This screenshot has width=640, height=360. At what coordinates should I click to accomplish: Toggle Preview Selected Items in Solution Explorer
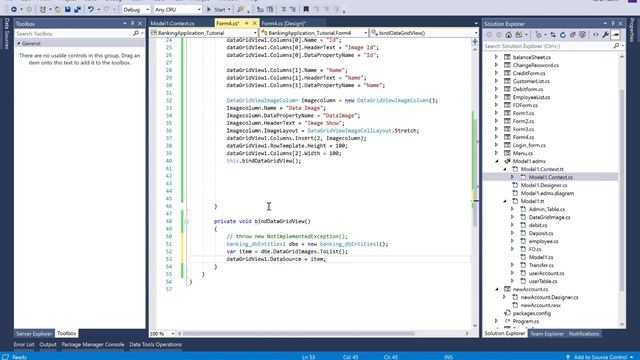tap(616, 35)
